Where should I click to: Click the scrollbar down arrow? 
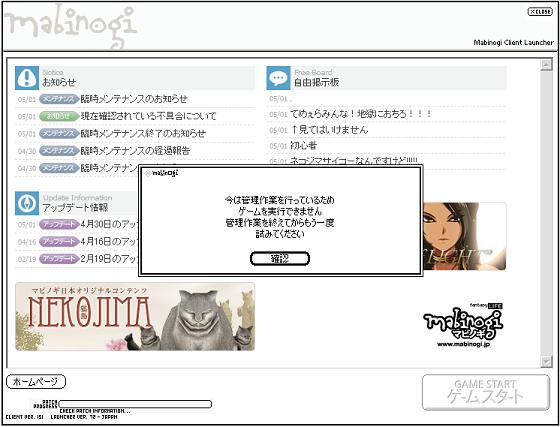tap(546, 361)
